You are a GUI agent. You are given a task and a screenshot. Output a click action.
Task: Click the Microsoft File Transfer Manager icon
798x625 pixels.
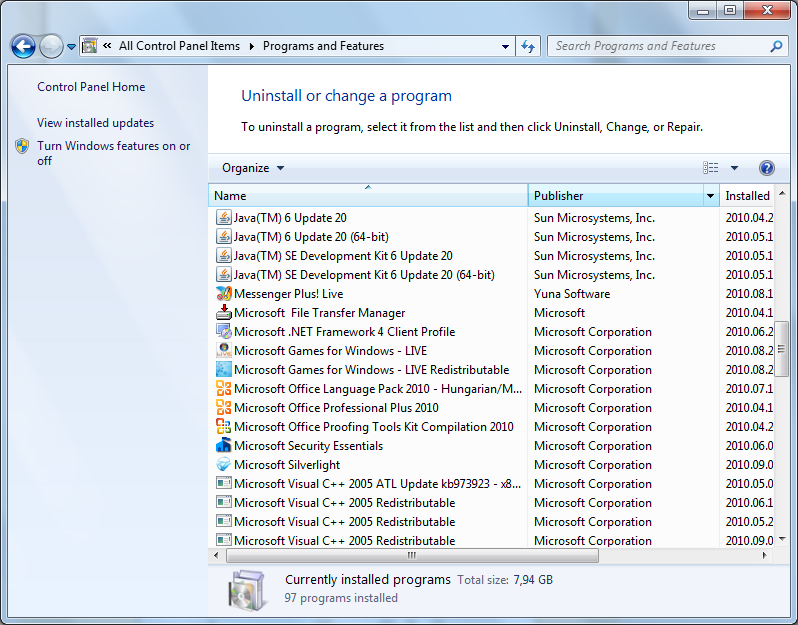point(223,312)
